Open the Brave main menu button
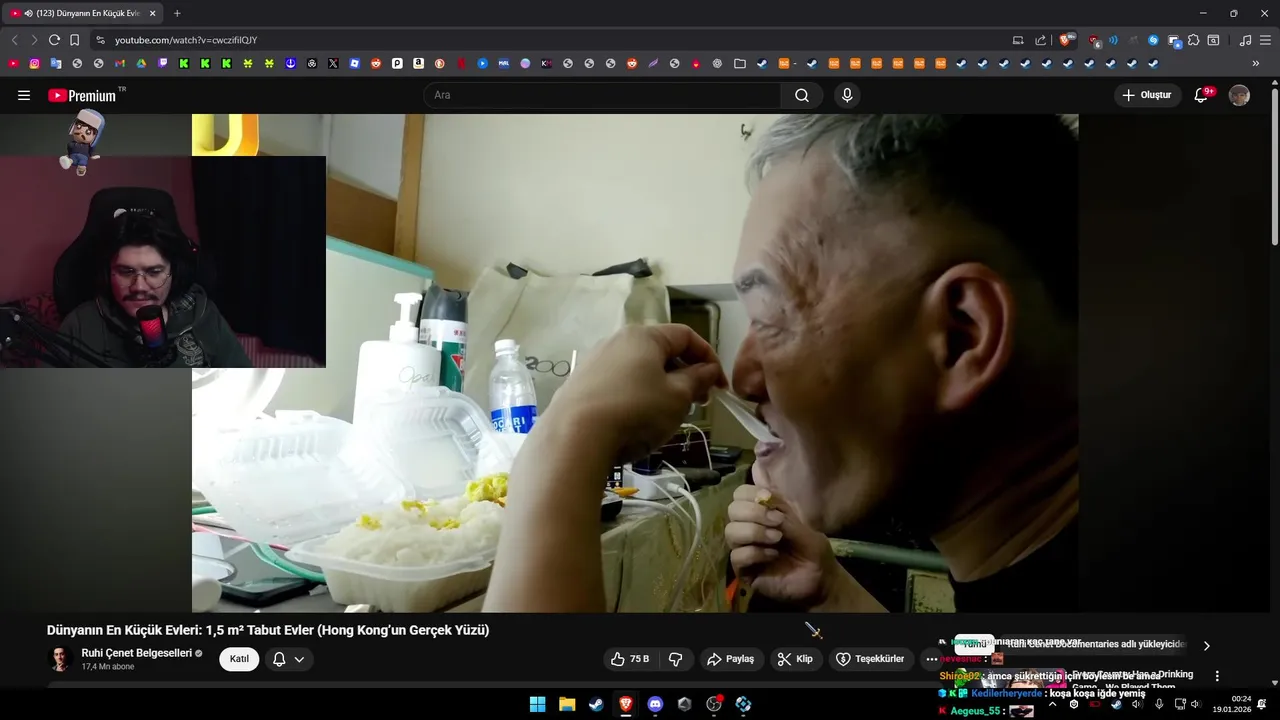 click(1266, 40)
